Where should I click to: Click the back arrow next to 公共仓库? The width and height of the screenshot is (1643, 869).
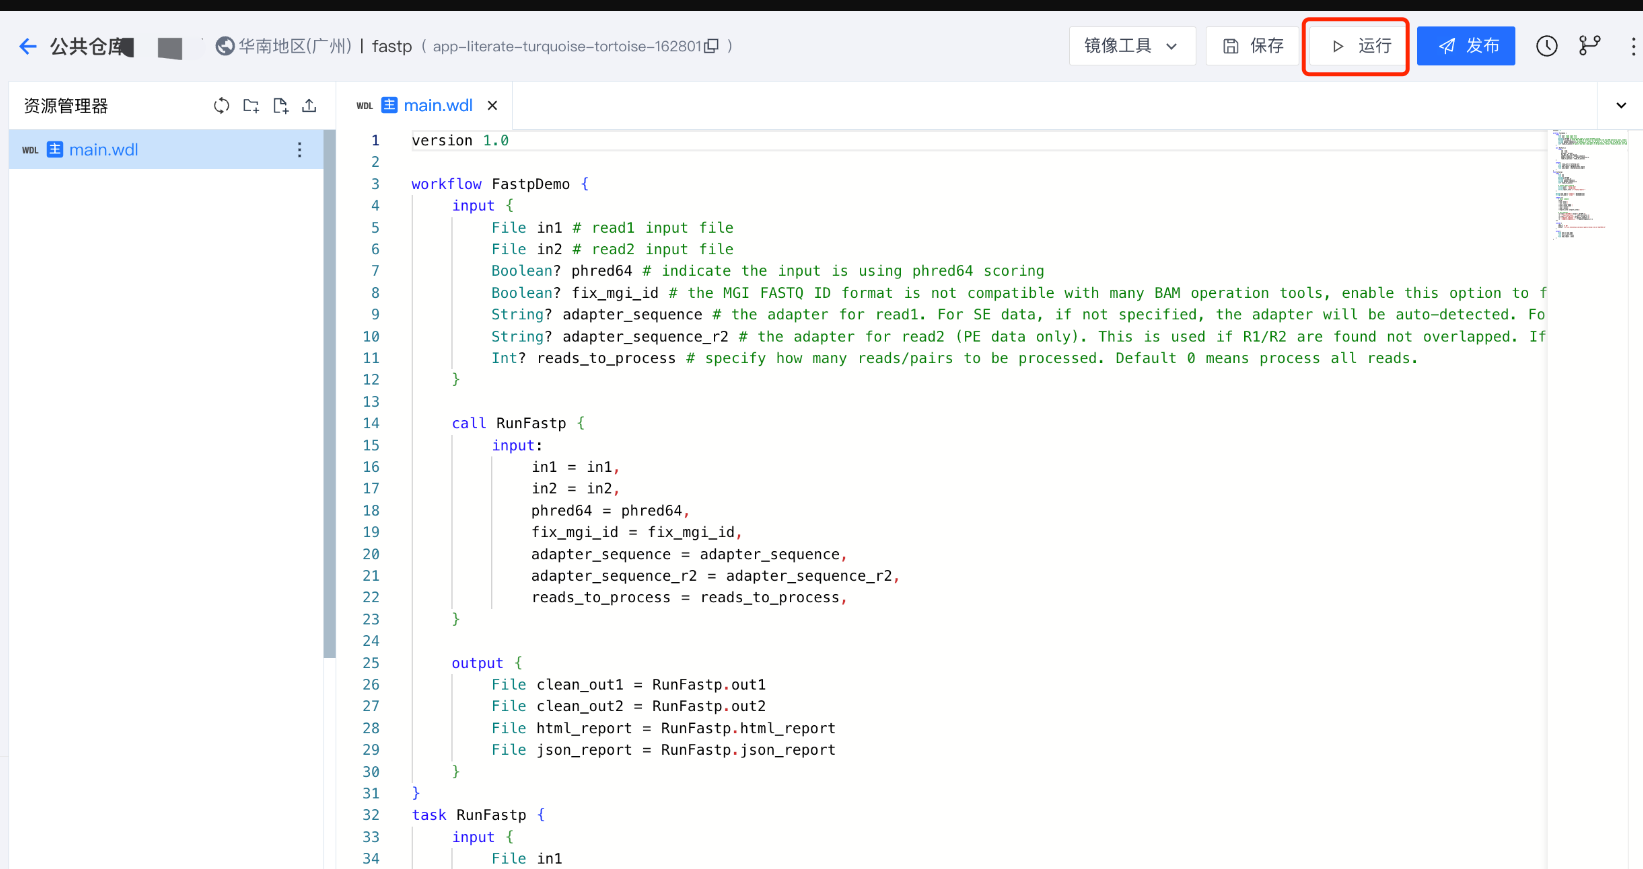tap(27, 46)
